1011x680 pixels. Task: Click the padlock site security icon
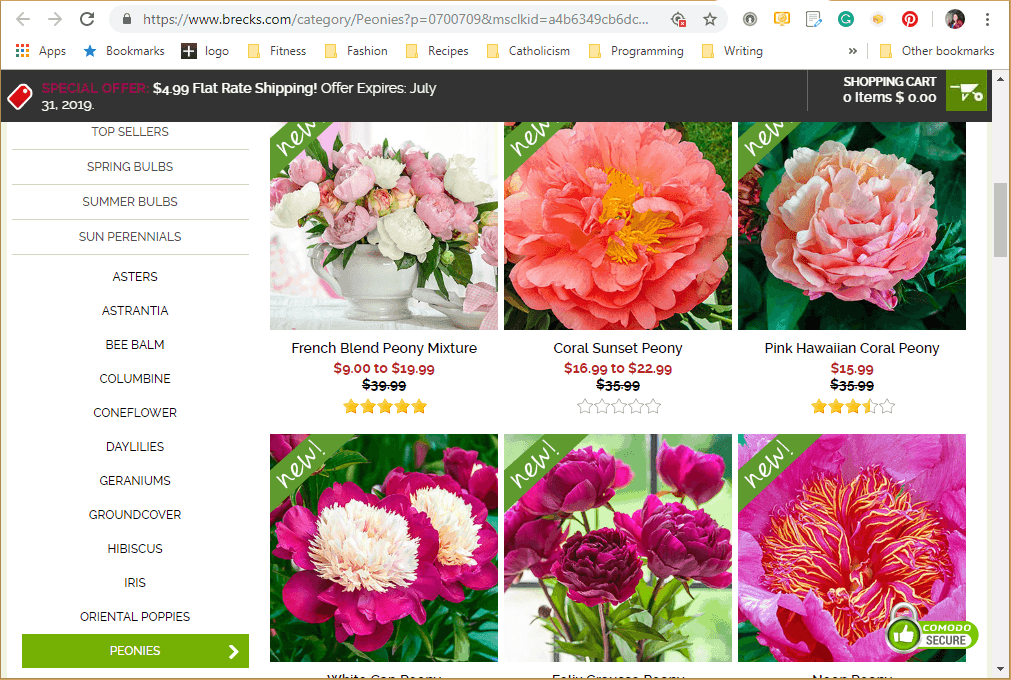[126, 18]
